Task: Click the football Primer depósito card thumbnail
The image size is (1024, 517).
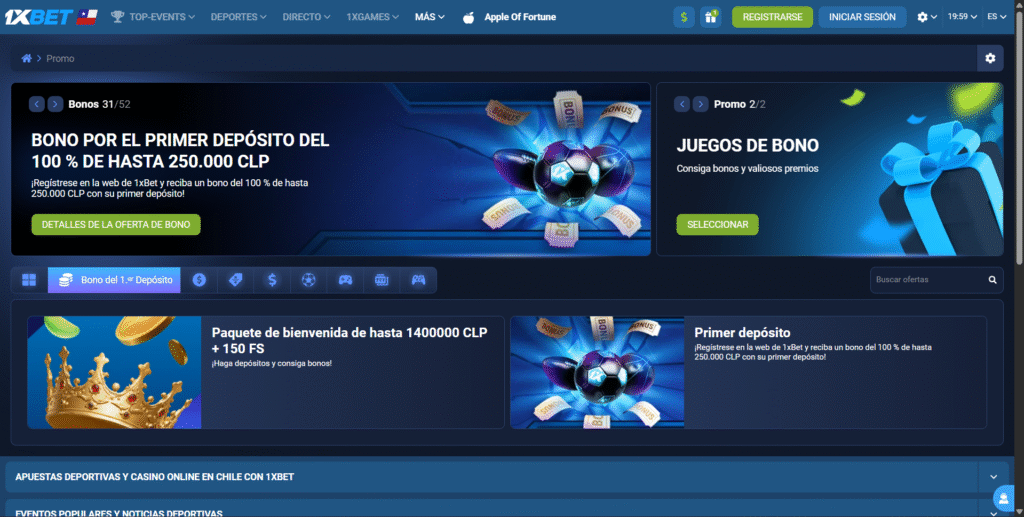Action: click(x=597, y=373)
